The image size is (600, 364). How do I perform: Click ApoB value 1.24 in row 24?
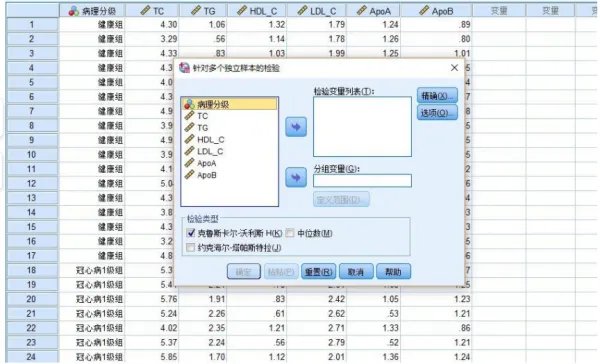pos(436,357)
